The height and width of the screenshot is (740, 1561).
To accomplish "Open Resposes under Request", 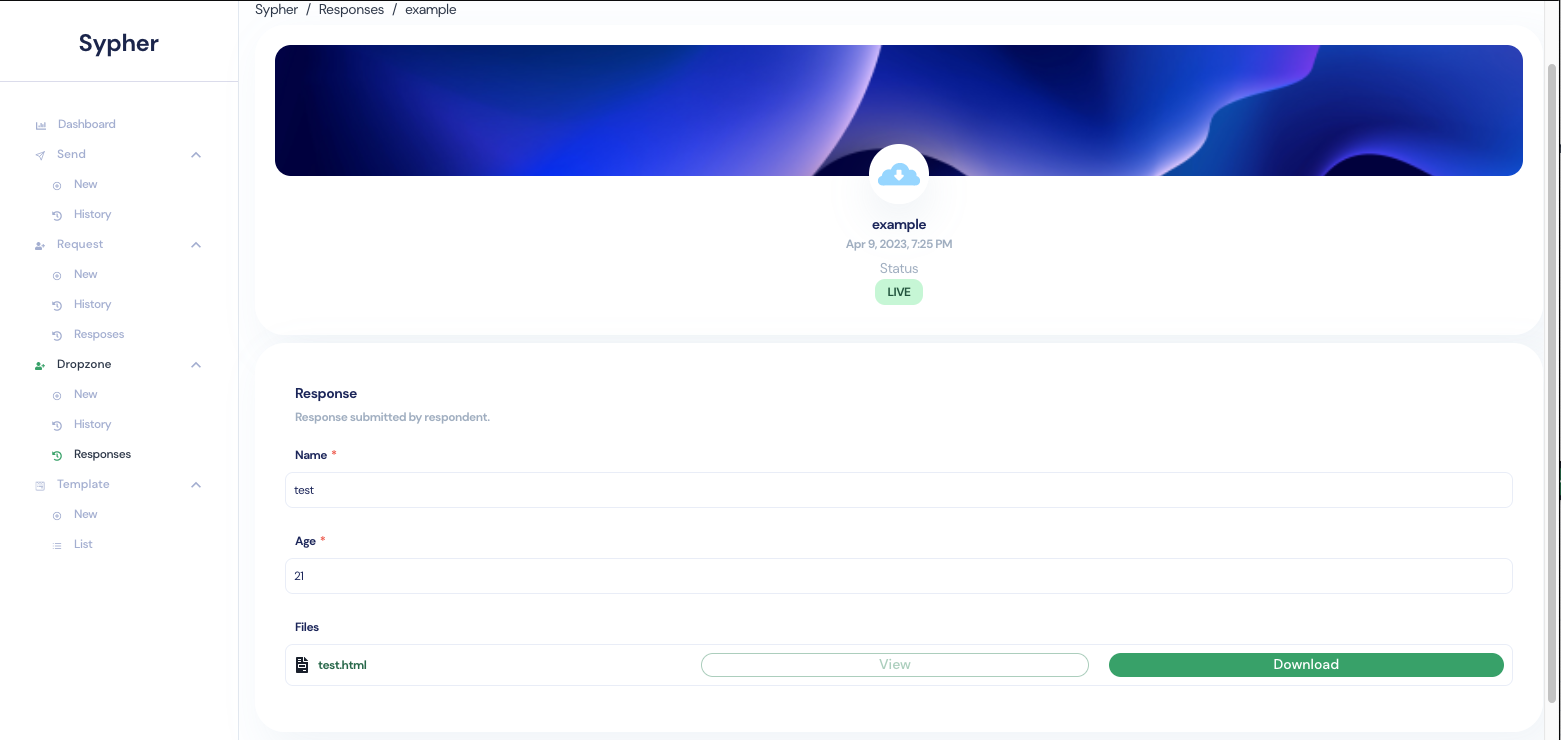I will (99, 334).
